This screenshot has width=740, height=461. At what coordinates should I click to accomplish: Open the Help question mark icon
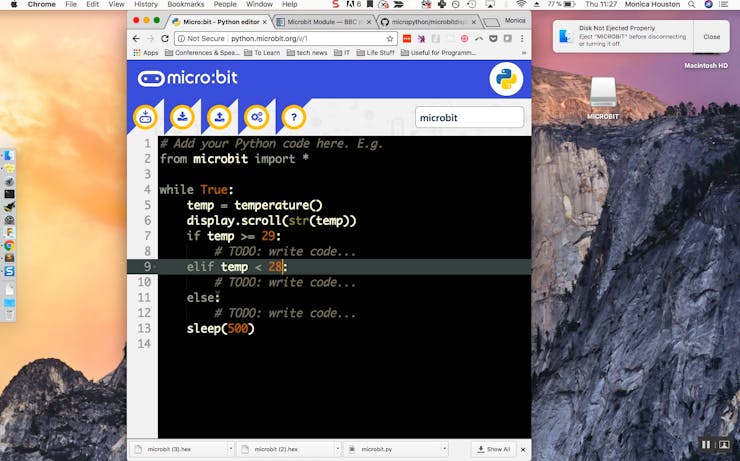click(294, 117)
